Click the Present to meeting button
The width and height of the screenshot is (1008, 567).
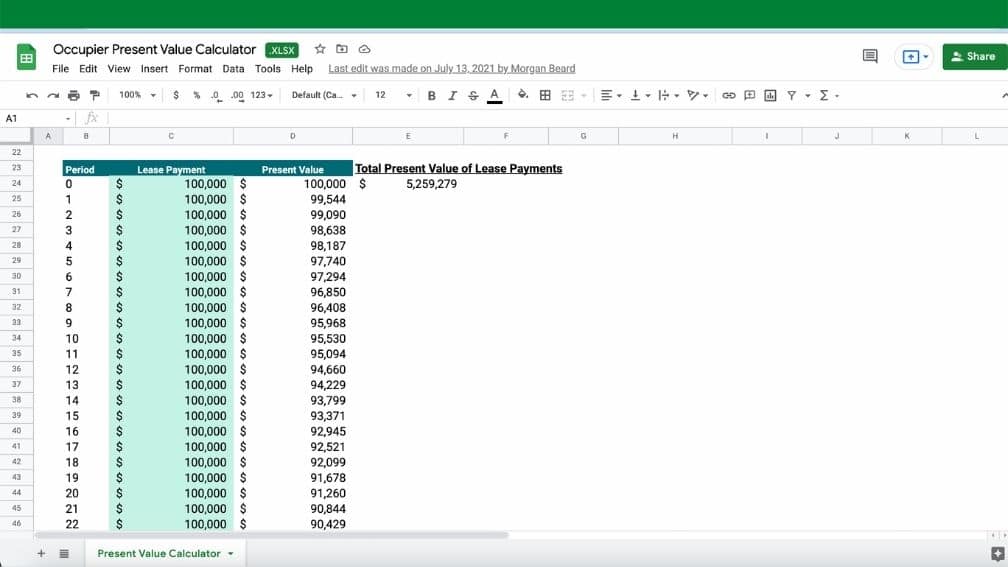click(914, 57)
